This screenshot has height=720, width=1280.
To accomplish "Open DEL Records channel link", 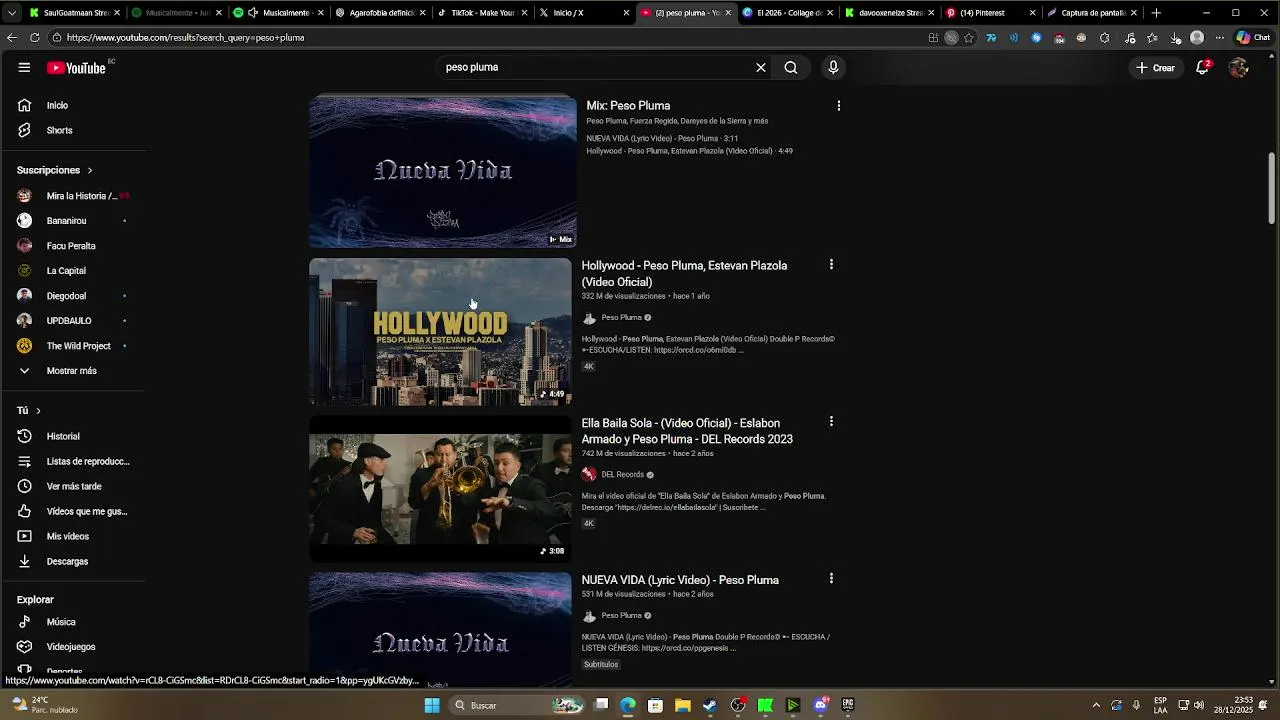I will (622, 475).
